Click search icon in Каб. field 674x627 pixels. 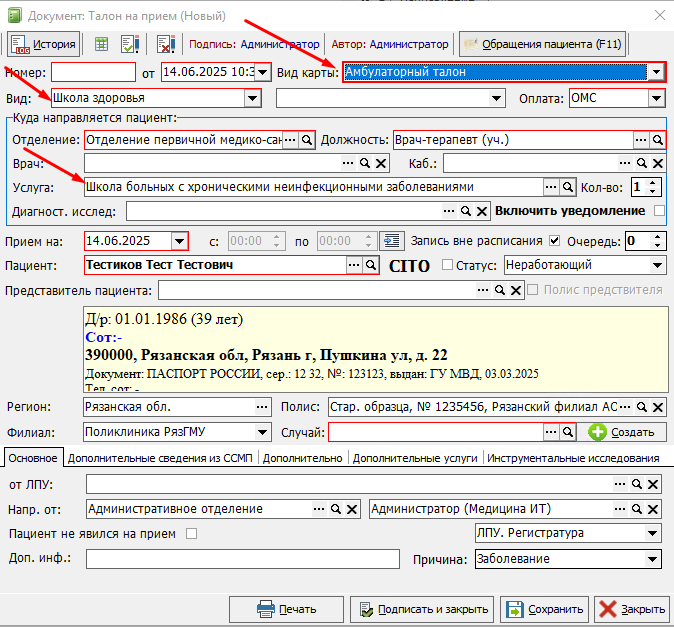[x=642, y=163]
